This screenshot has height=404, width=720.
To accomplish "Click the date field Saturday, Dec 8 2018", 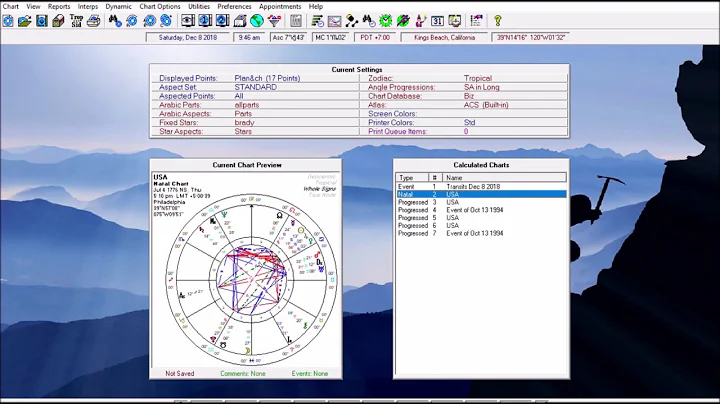I will pos(188,38).
